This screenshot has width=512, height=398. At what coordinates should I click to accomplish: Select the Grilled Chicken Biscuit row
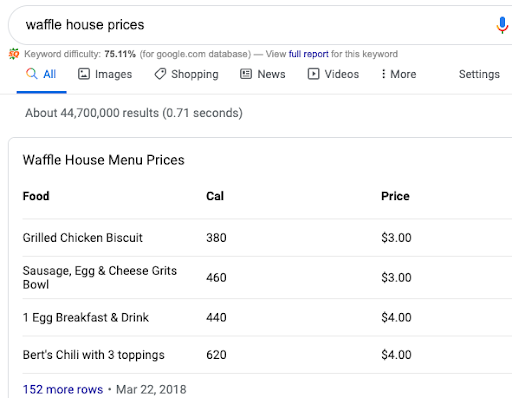[x=267, y=238]
